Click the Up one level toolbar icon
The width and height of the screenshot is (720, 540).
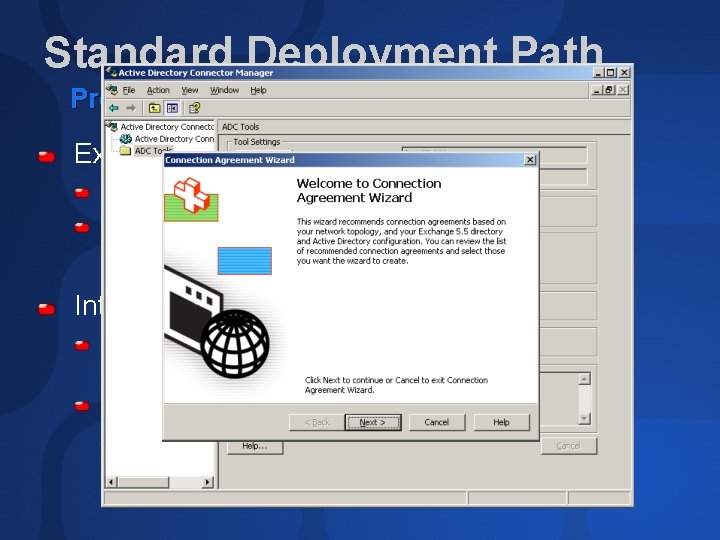154,108
